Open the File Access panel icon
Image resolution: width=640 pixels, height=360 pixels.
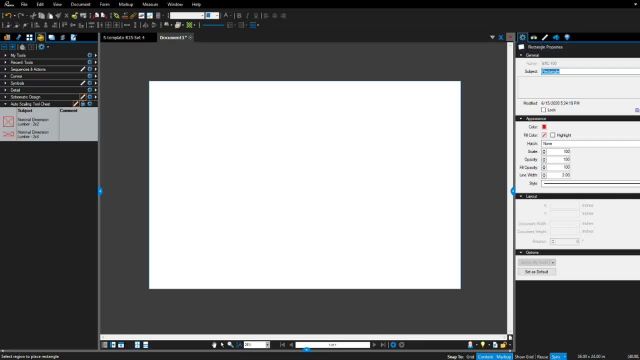7,37
